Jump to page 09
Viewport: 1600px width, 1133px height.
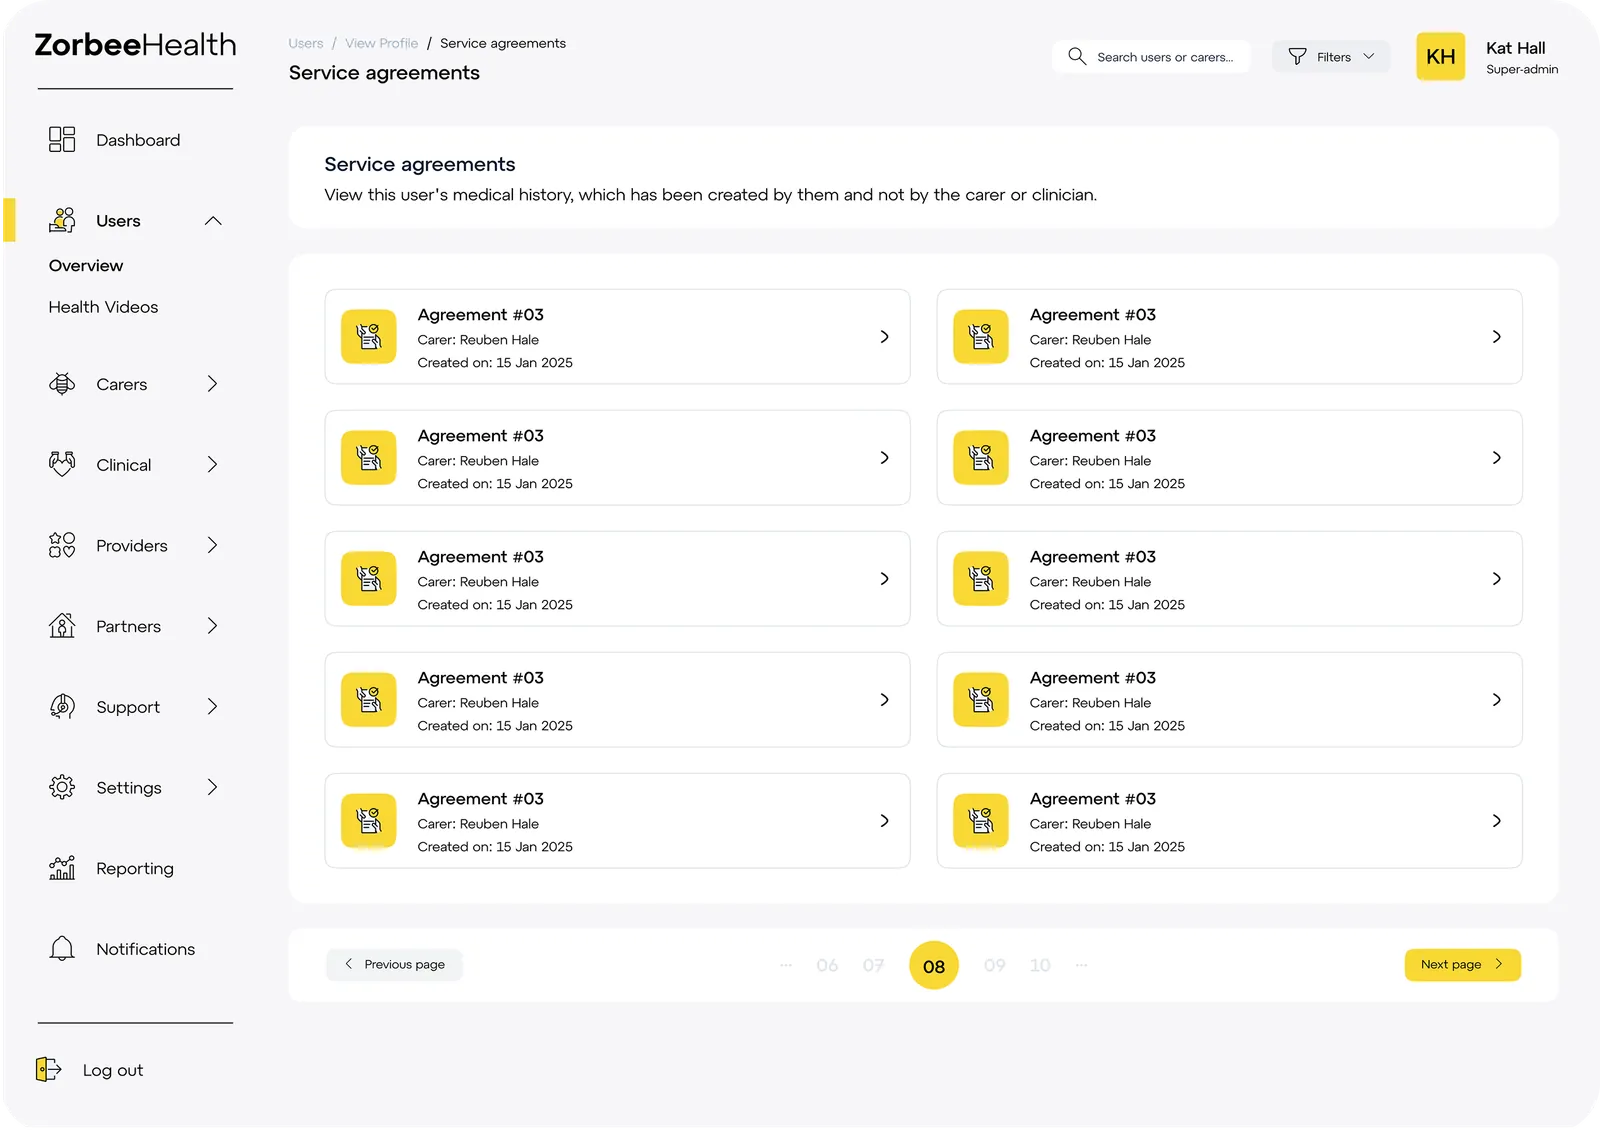pos(994,965)
